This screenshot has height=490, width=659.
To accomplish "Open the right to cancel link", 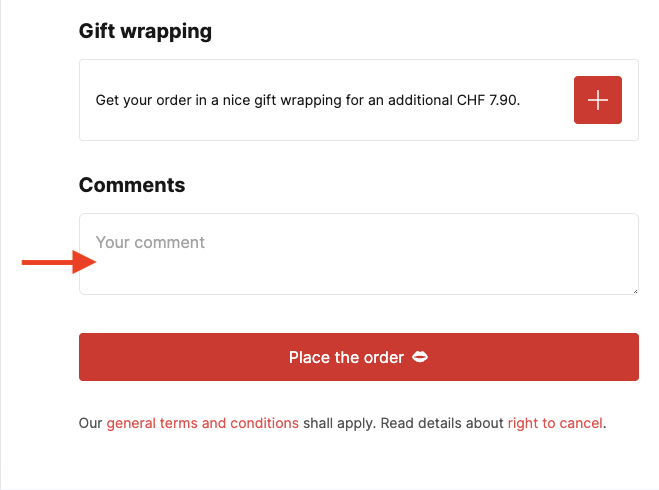I will click(555, 423).
